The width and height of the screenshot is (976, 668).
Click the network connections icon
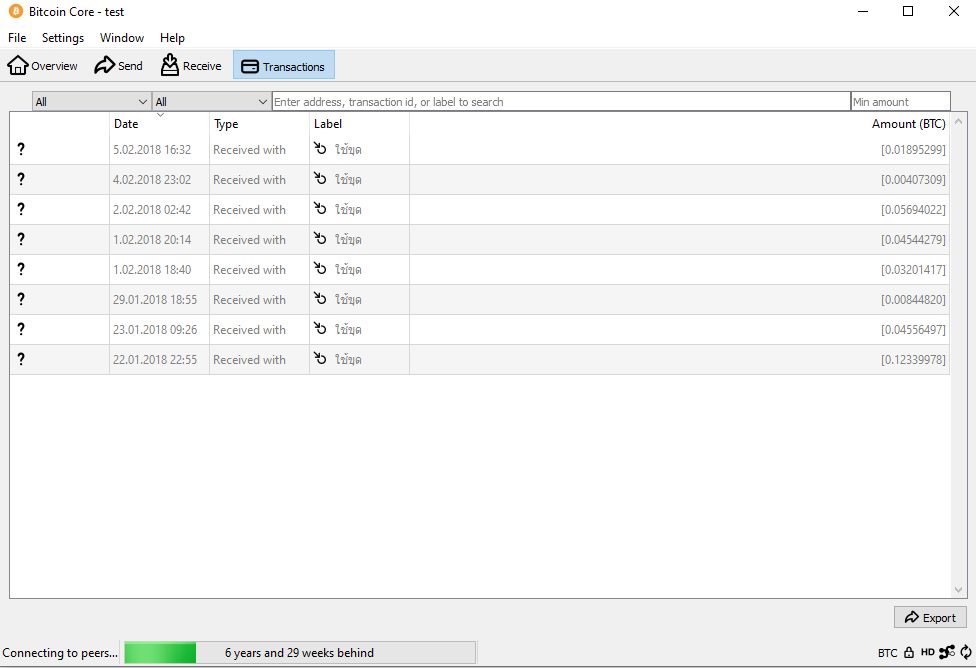coord(947,652)
